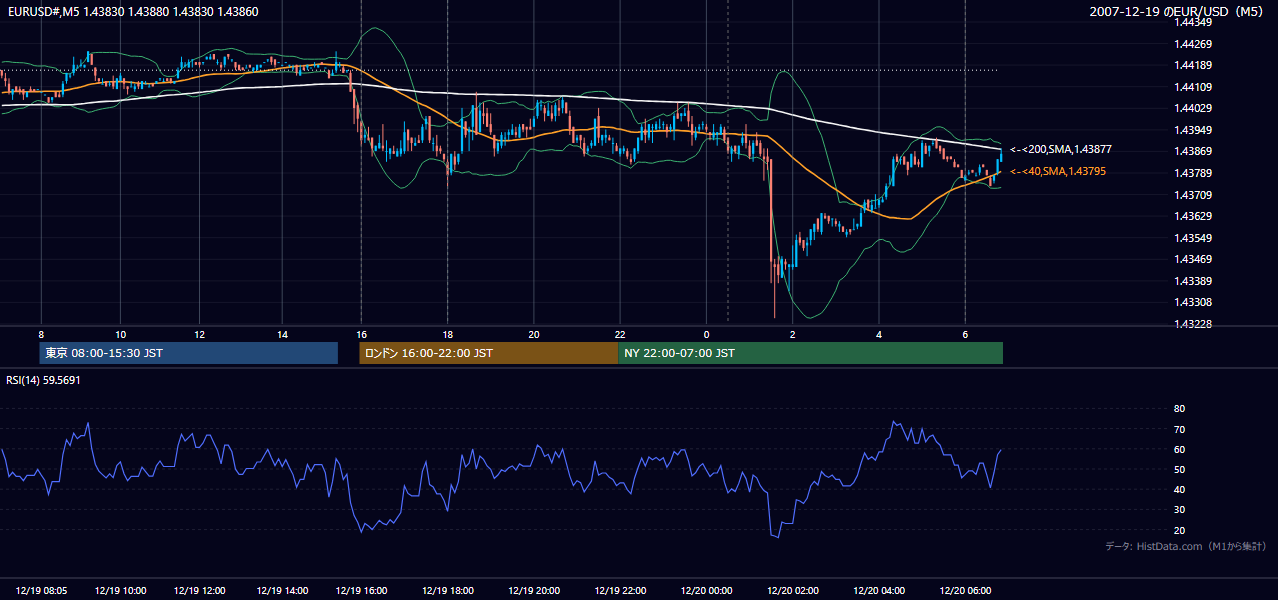Select the ロンドン 16:00-22:00 JST session bar
This screenshot has width=1278, height=600.
(488, 353)
